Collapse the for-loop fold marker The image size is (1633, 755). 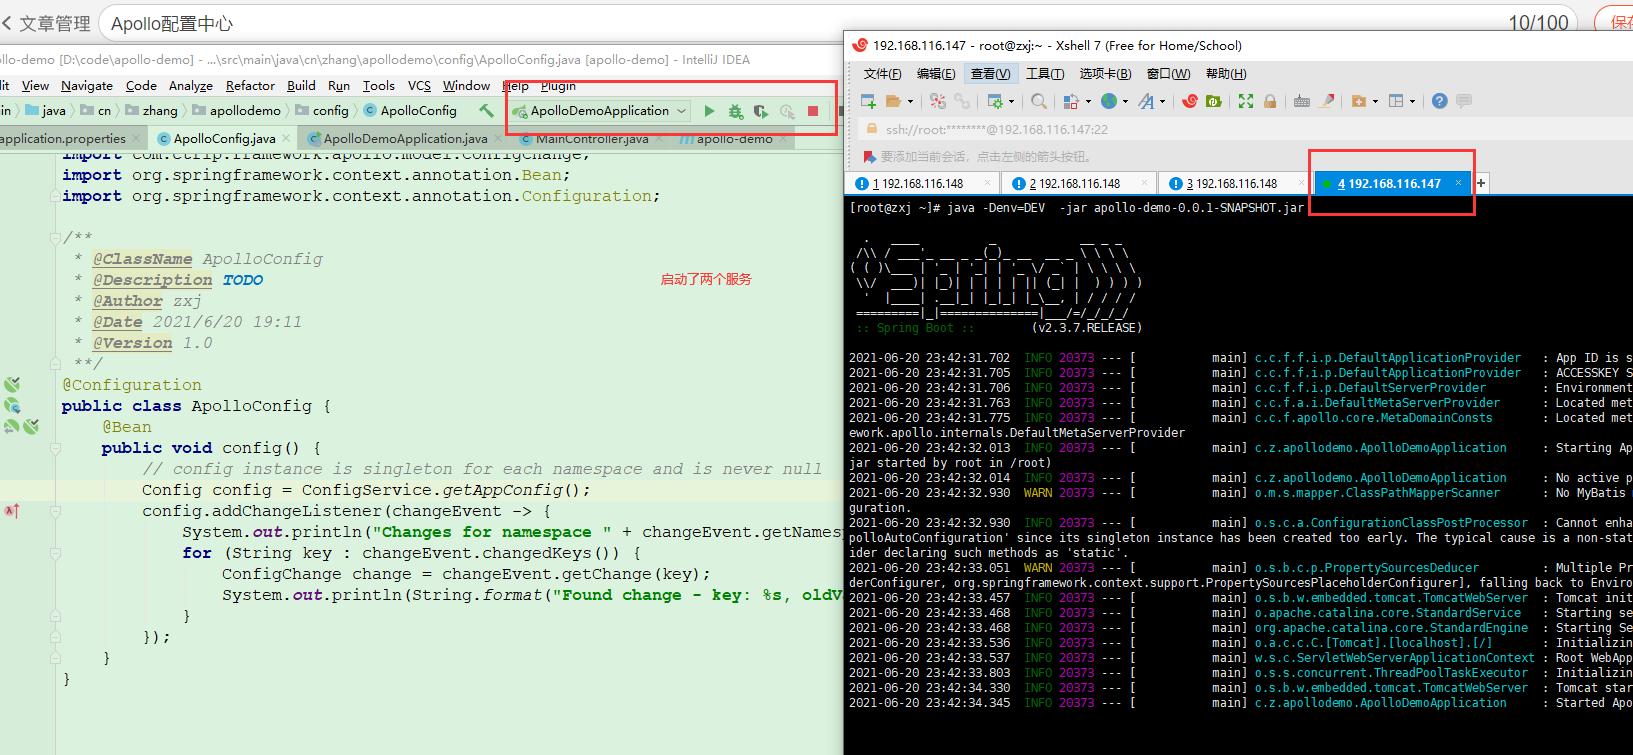[56, 553]
